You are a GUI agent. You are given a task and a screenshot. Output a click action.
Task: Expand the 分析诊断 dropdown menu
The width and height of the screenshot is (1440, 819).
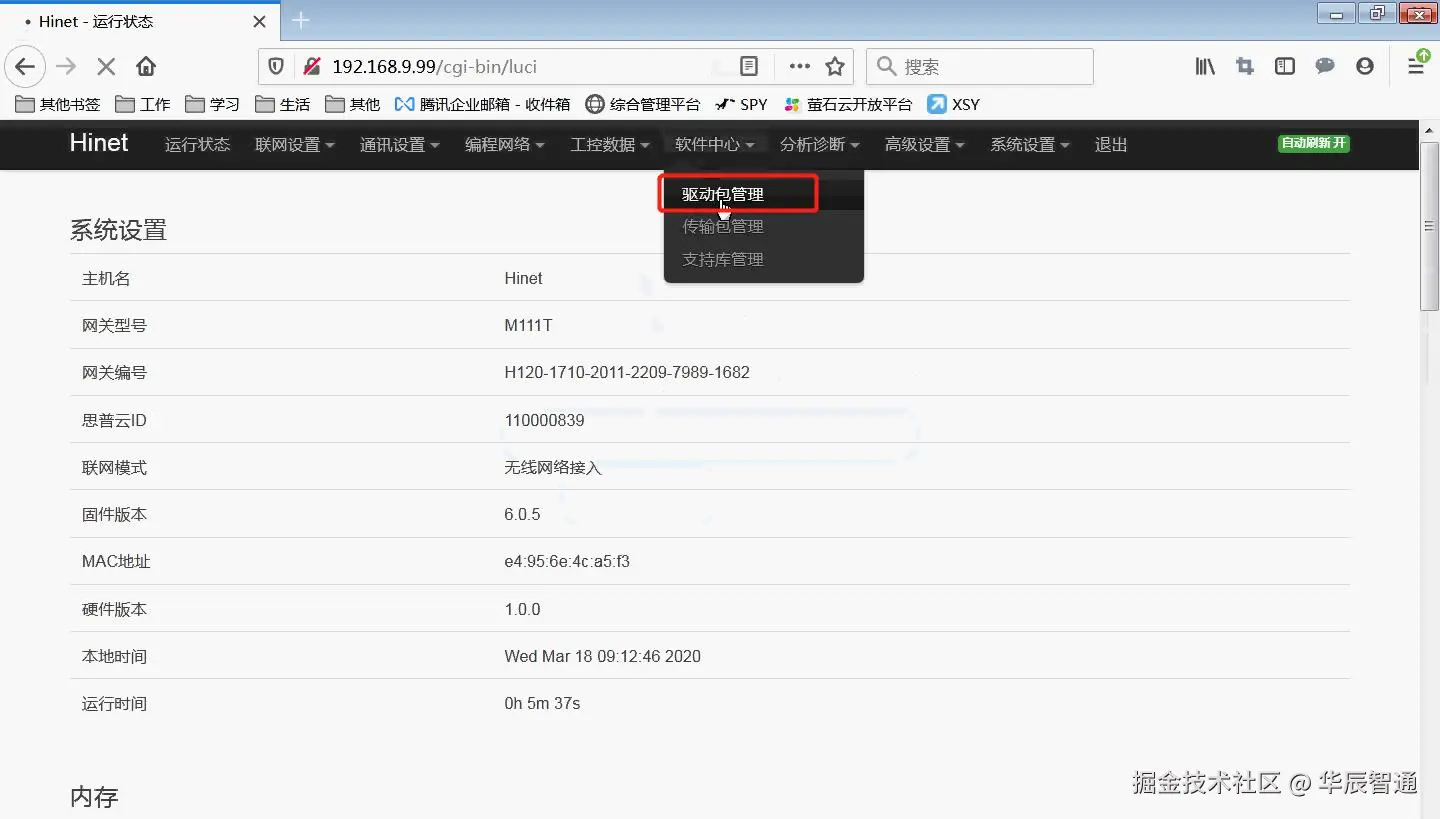pyautogui.click(x=819, y=145)
